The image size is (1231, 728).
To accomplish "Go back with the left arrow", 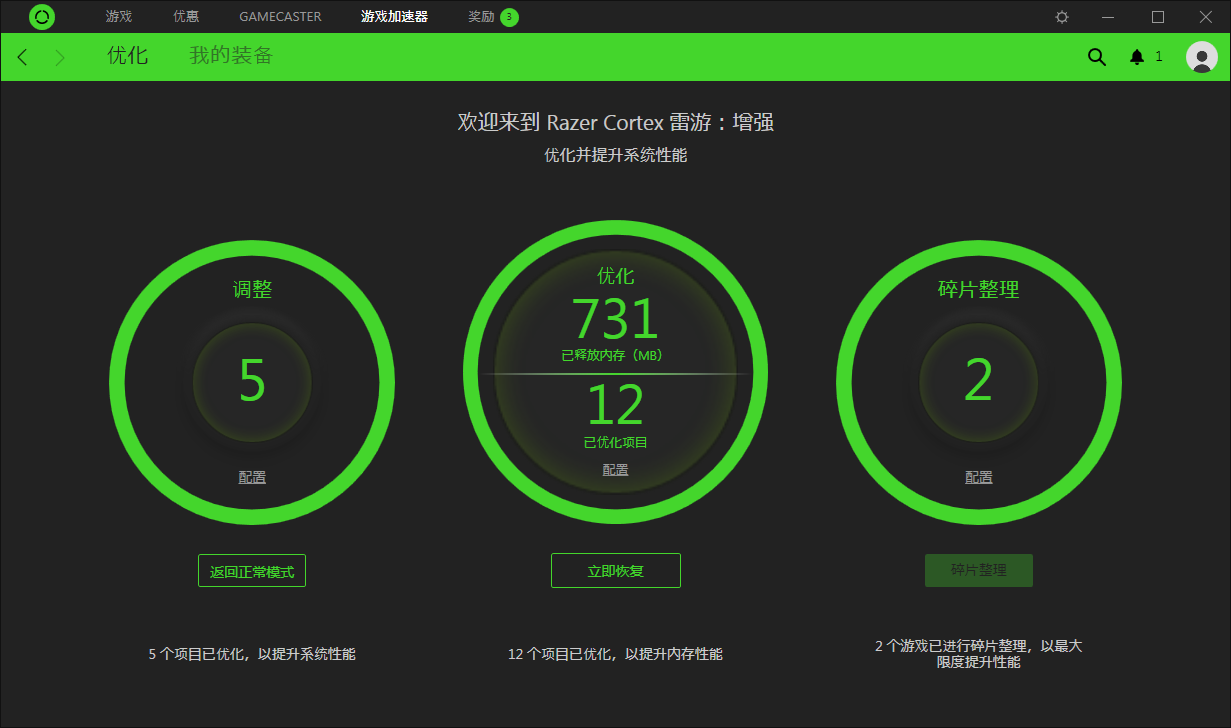I will (23, 57).
